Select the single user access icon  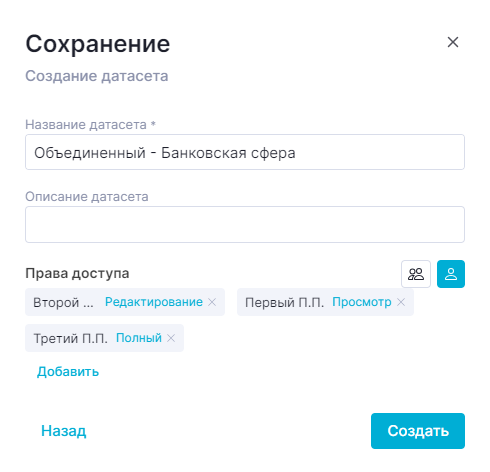point(451,274)
